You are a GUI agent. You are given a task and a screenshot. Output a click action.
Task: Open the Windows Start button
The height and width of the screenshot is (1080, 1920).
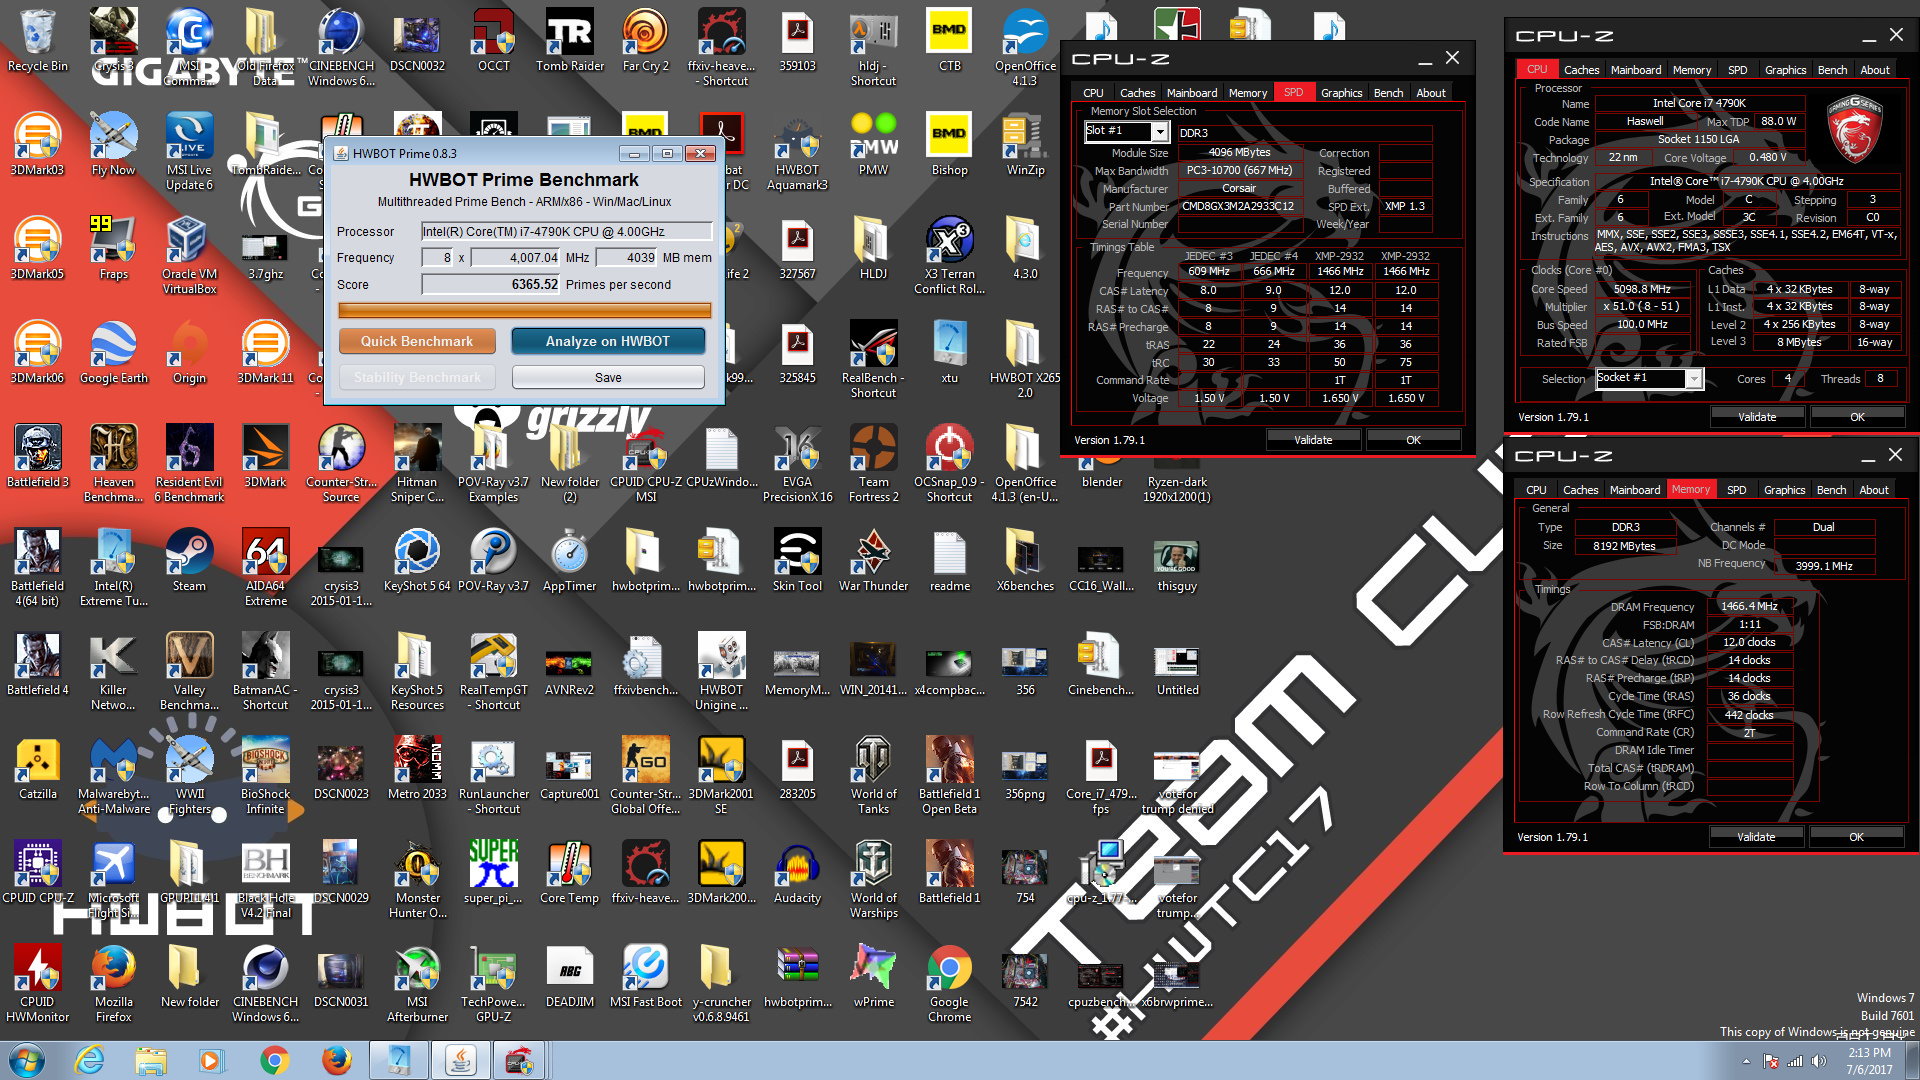click(27, 1060)
